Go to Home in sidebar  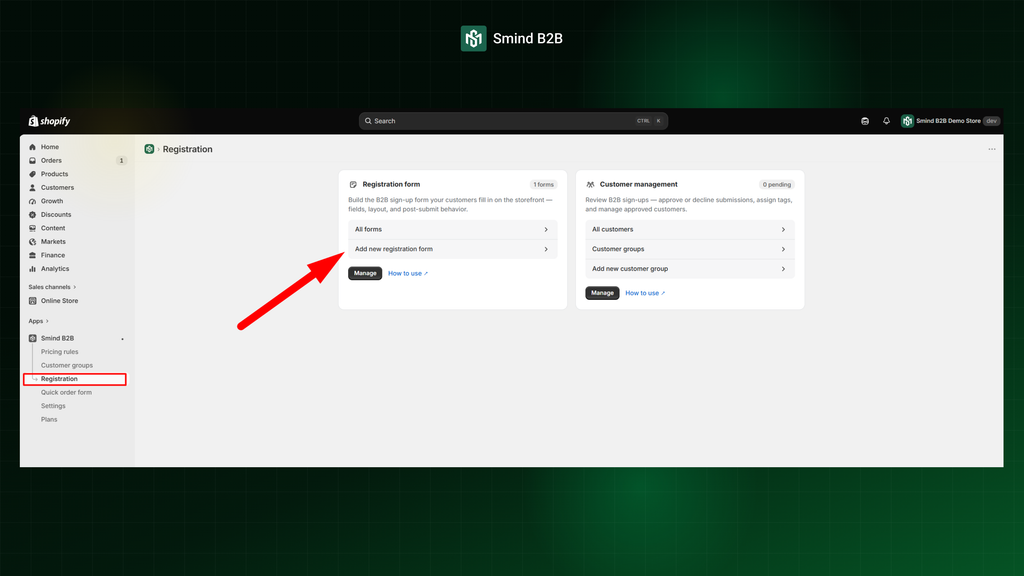pos(50,147)
